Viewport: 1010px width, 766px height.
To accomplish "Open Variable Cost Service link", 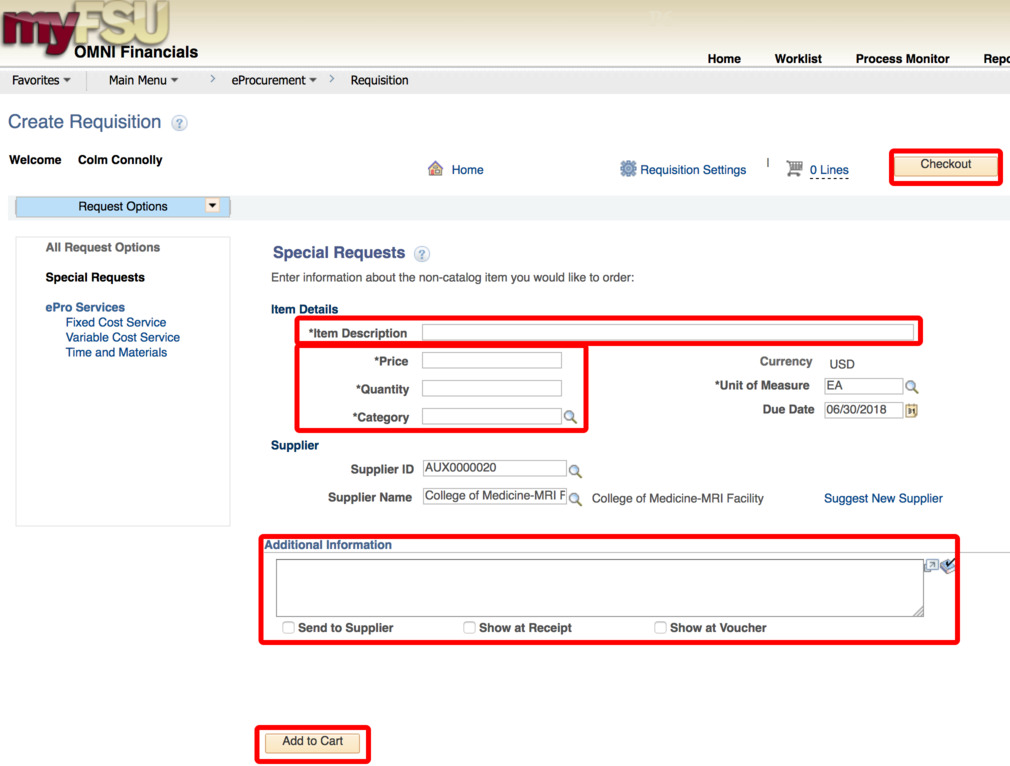I will click(x=122, y=338).
